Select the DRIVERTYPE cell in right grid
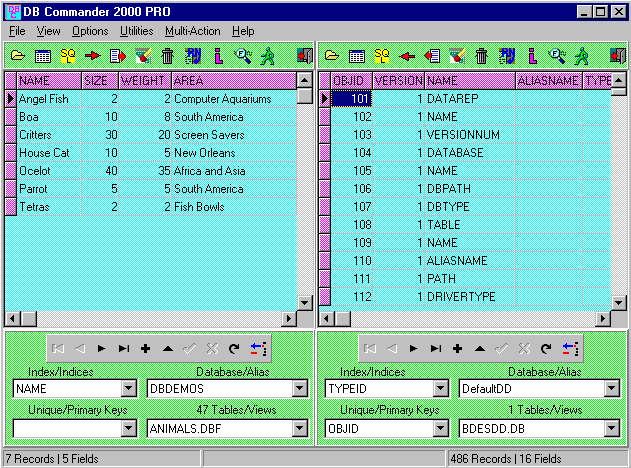Viewport: 631px width, 468px height. point(470,297)
